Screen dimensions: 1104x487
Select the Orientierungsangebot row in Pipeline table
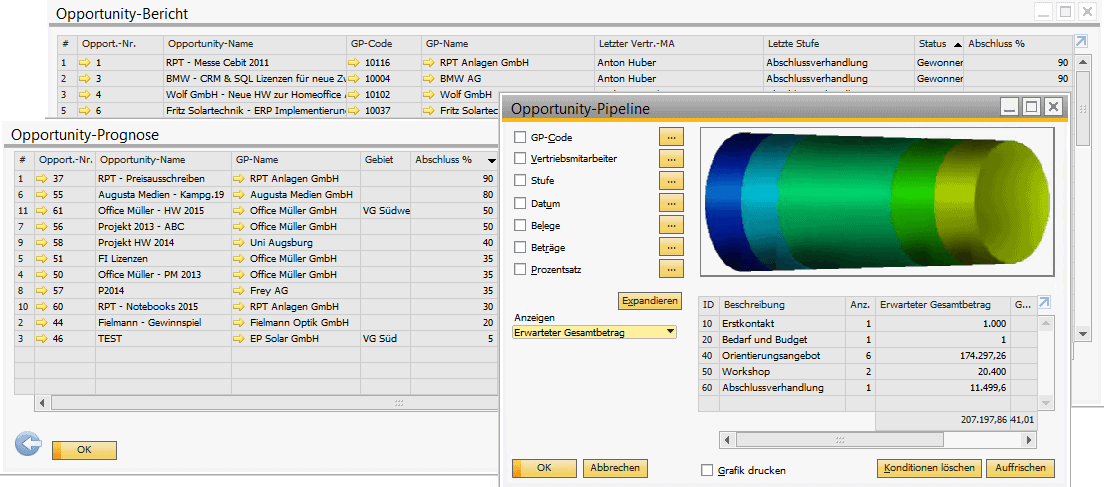(x=867, y=356)
